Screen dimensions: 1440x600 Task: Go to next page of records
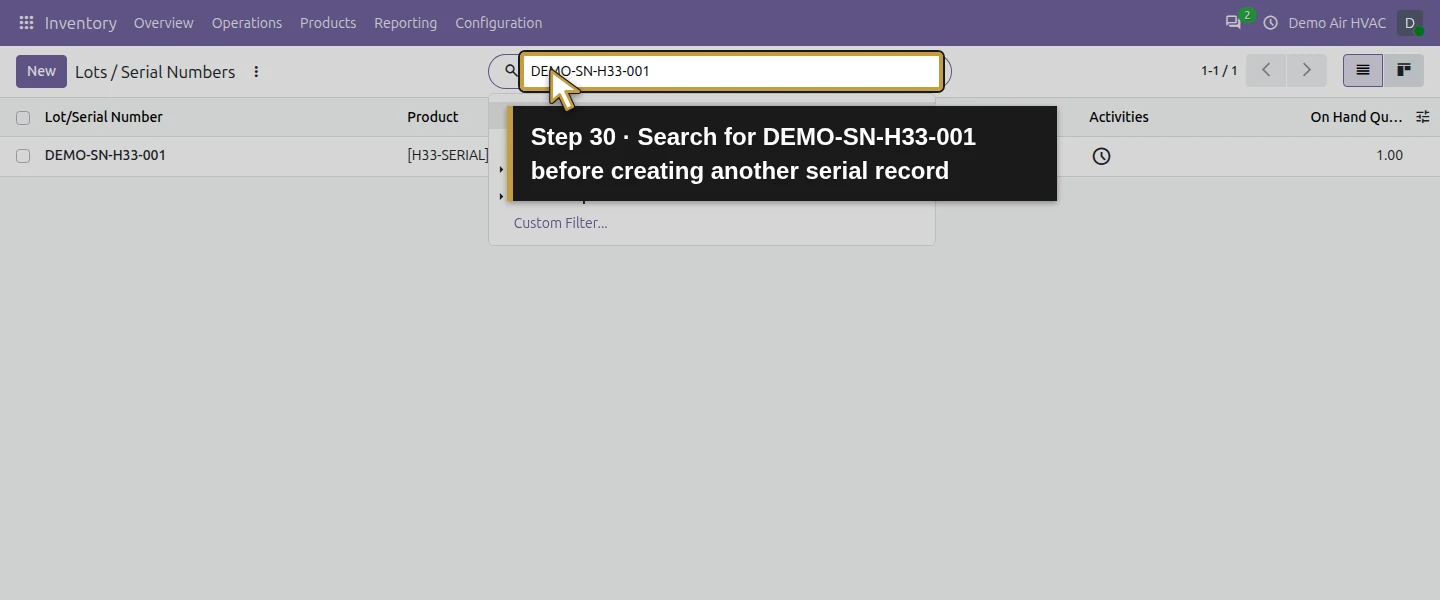(x=1306, y=70)
